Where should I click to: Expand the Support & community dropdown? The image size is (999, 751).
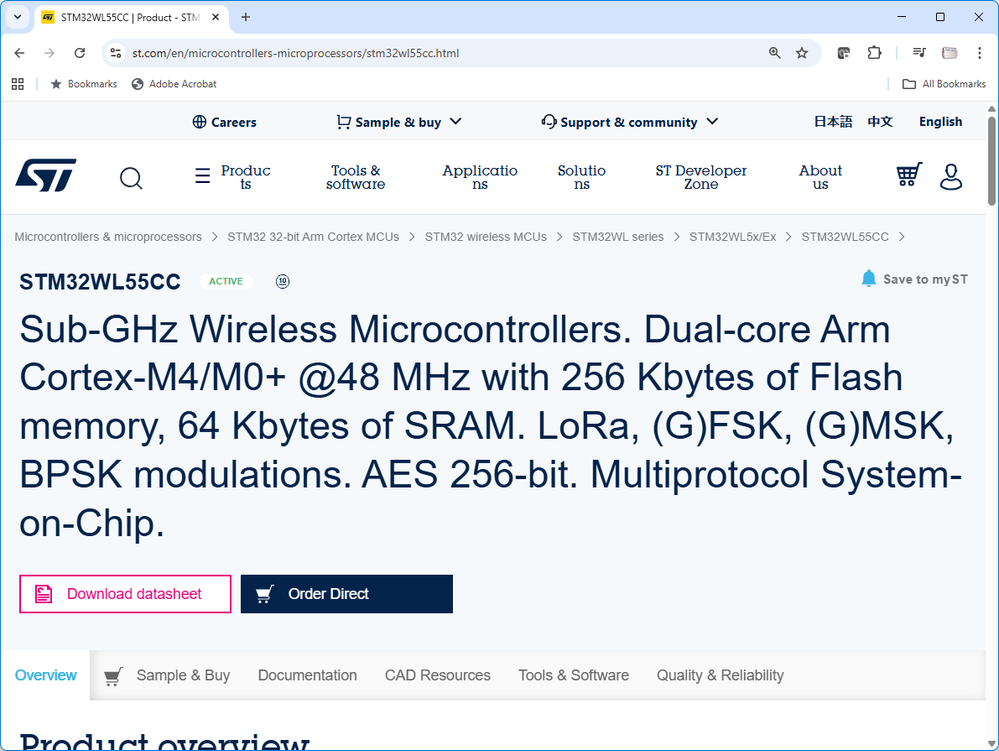630,122
